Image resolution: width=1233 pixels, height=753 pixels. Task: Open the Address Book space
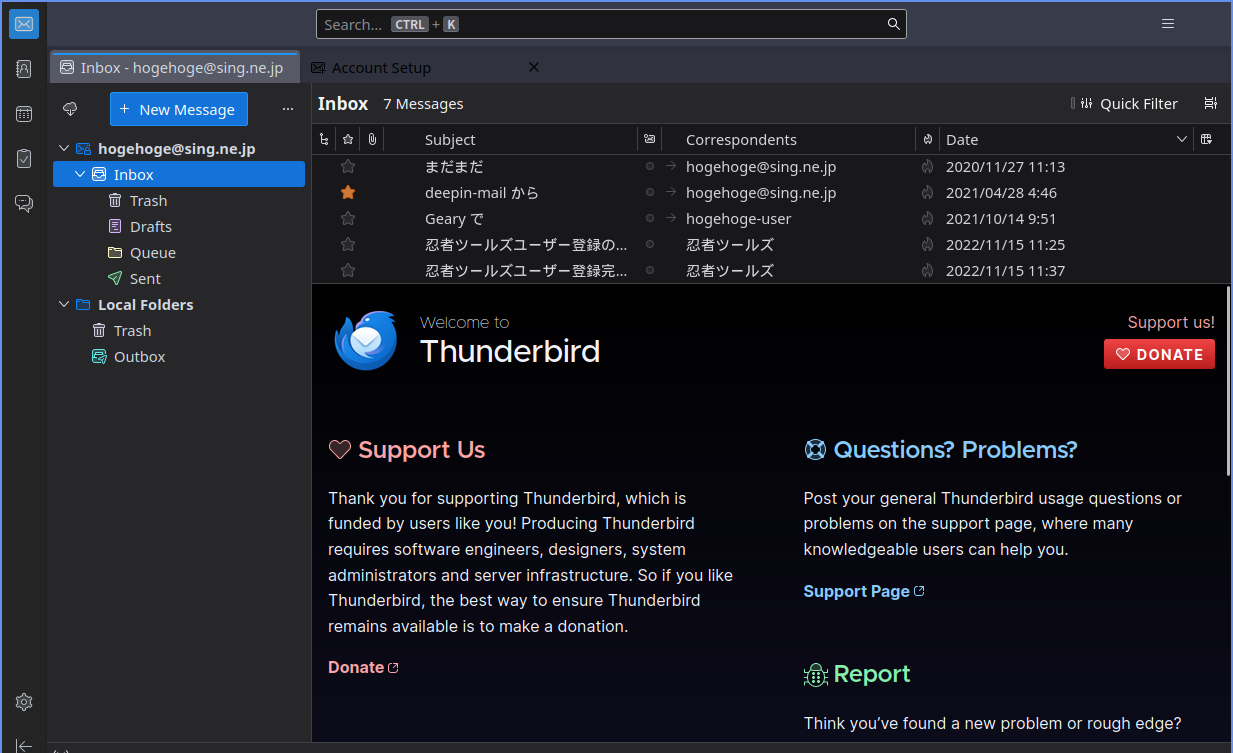click(24, 69)
